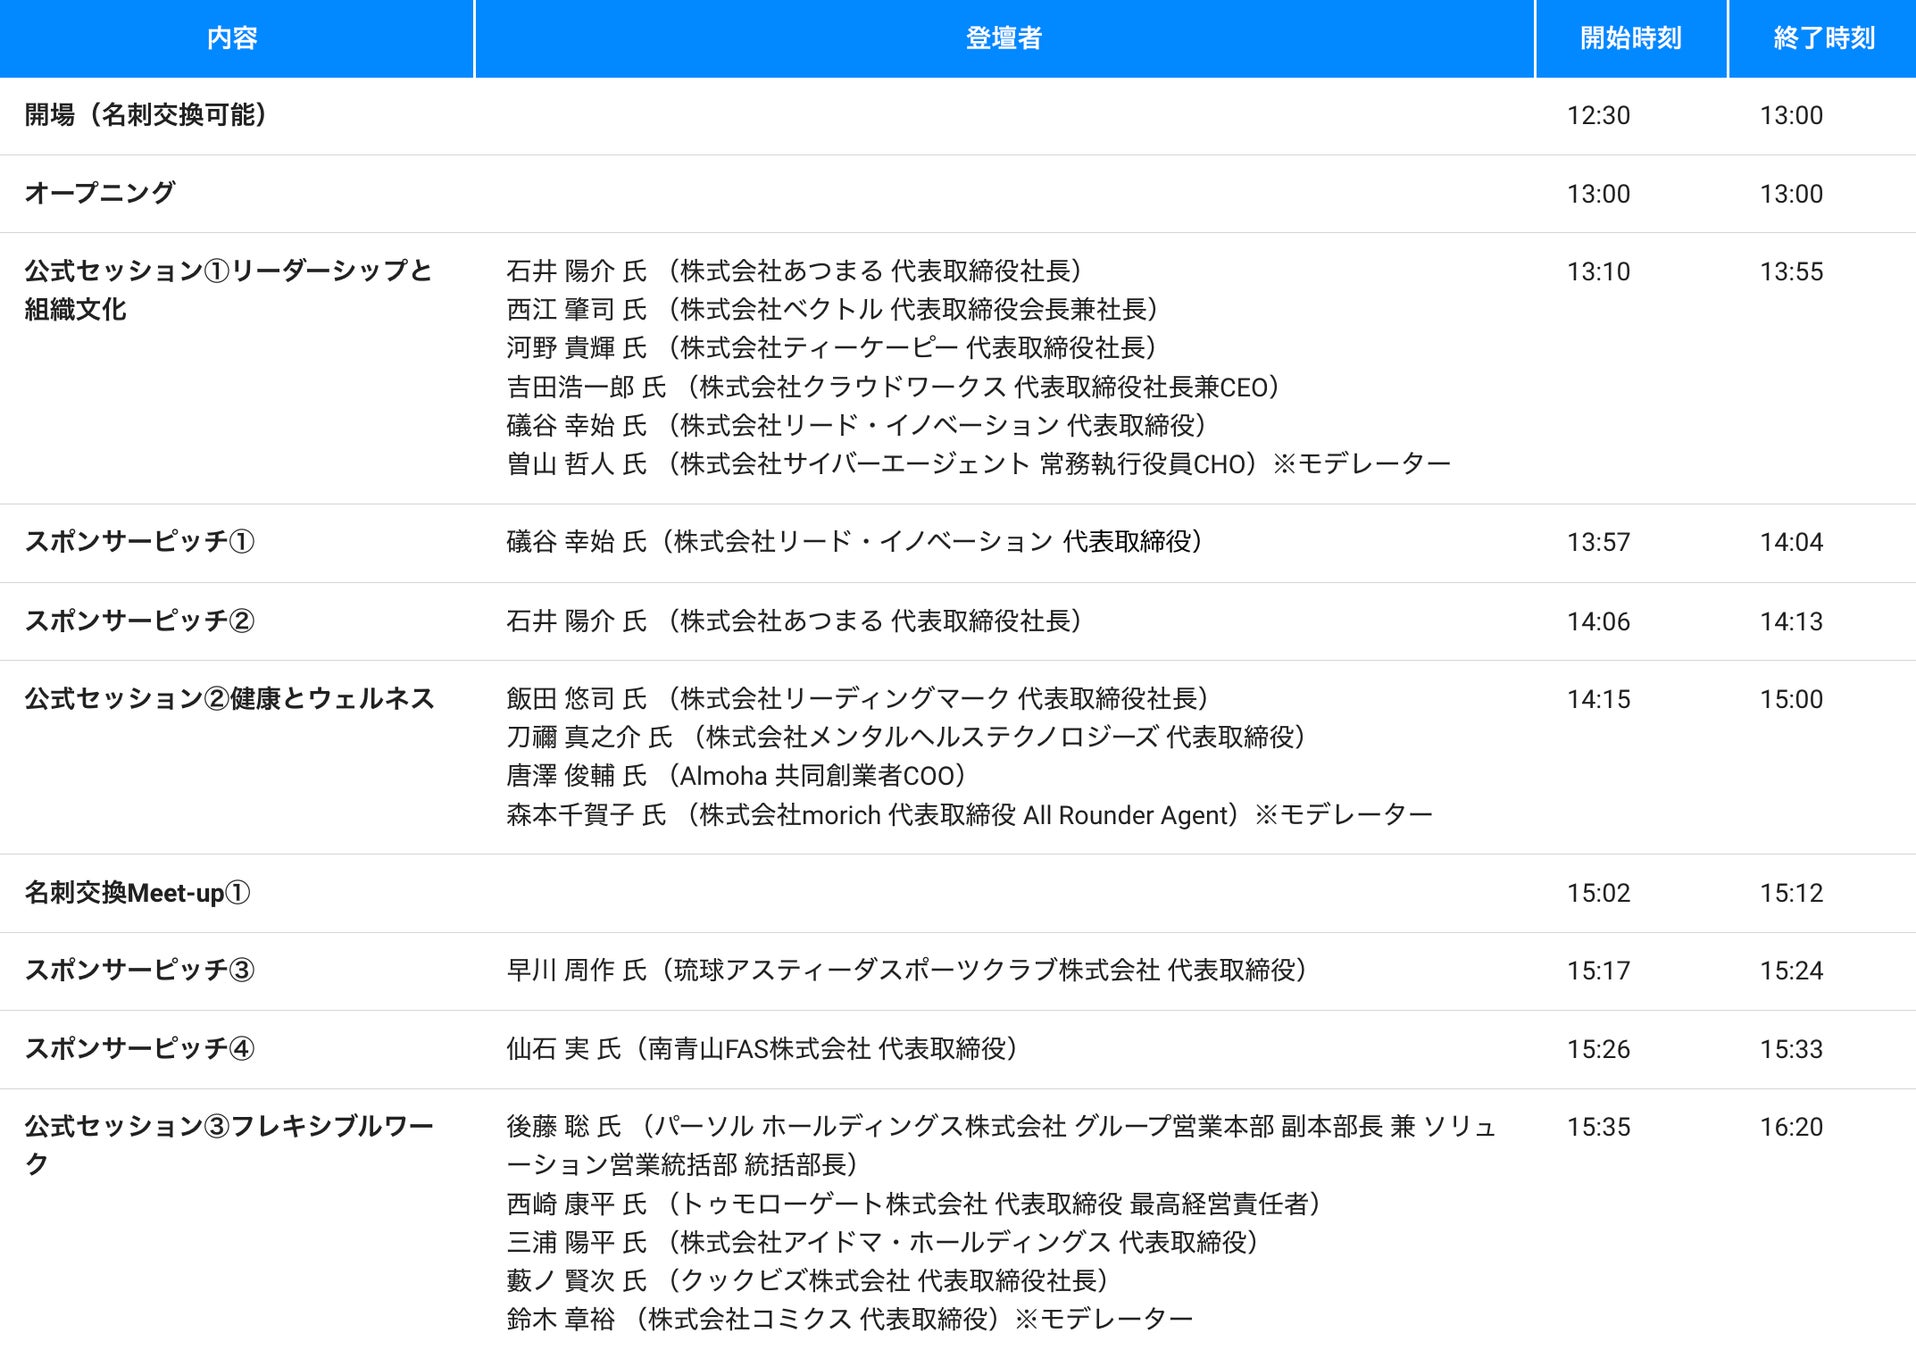
Task: Click the end time of オープニング row
Action: [1791, 193]
